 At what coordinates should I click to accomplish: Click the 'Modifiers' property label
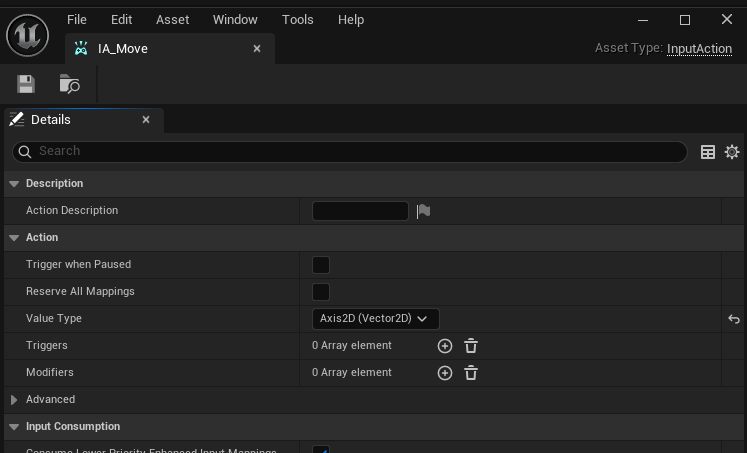click(50, 372)
